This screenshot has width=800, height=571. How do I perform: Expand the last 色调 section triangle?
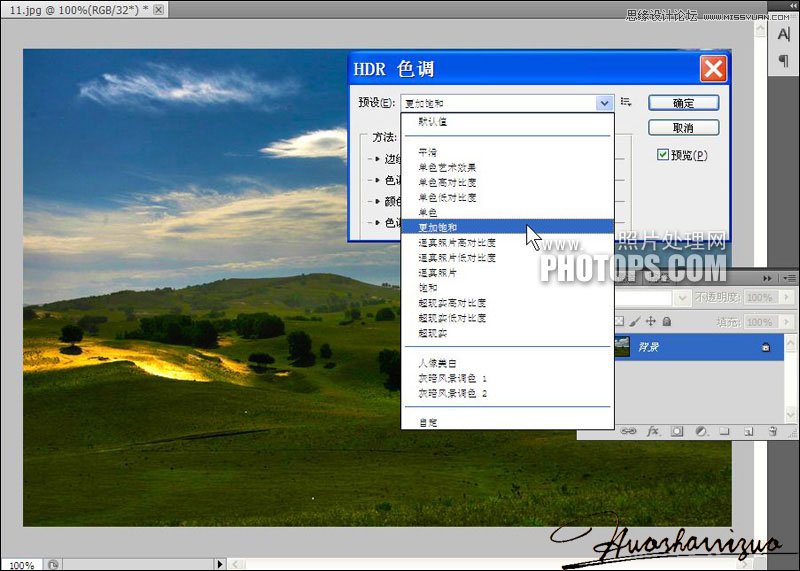[x=377, y=222]
